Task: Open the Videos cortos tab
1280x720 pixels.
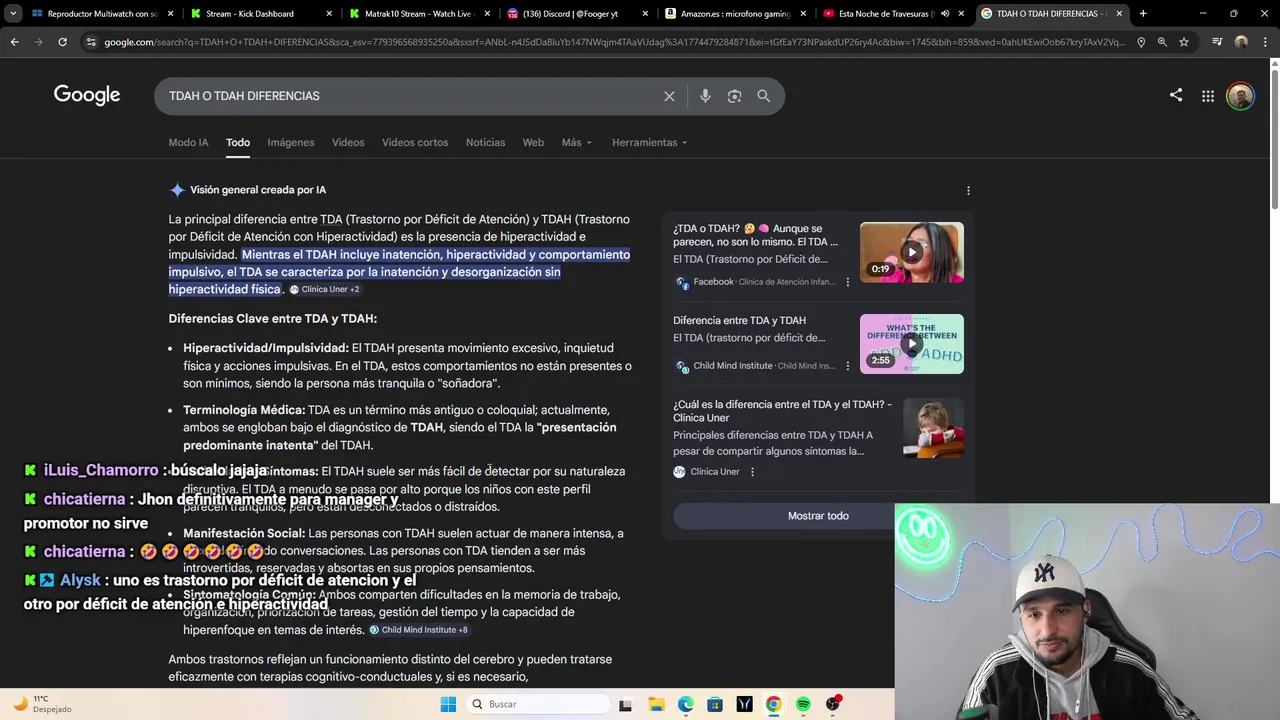Action: (415, 142)
